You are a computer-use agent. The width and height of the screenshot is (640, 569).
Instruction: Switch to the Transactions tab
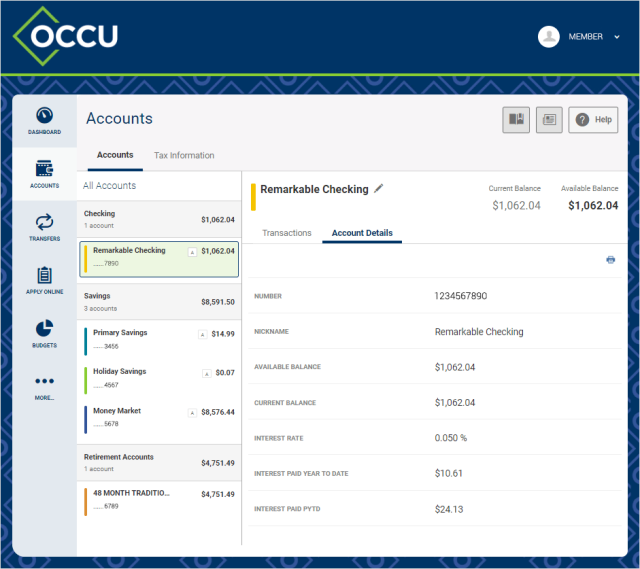[x=287, y=233]
